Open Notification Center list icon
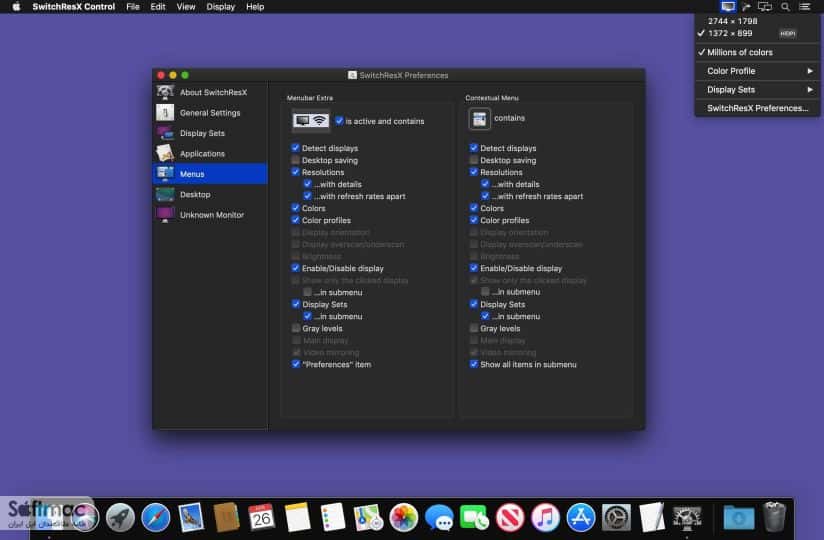The image size is (824, 540). tap(805, 7)
